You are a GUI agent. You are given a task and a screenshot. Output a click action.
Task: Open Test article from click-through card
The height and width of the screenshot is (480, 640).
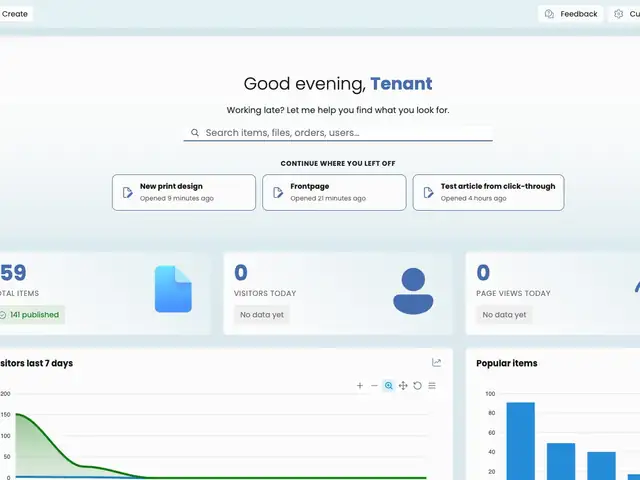point(488,192)
